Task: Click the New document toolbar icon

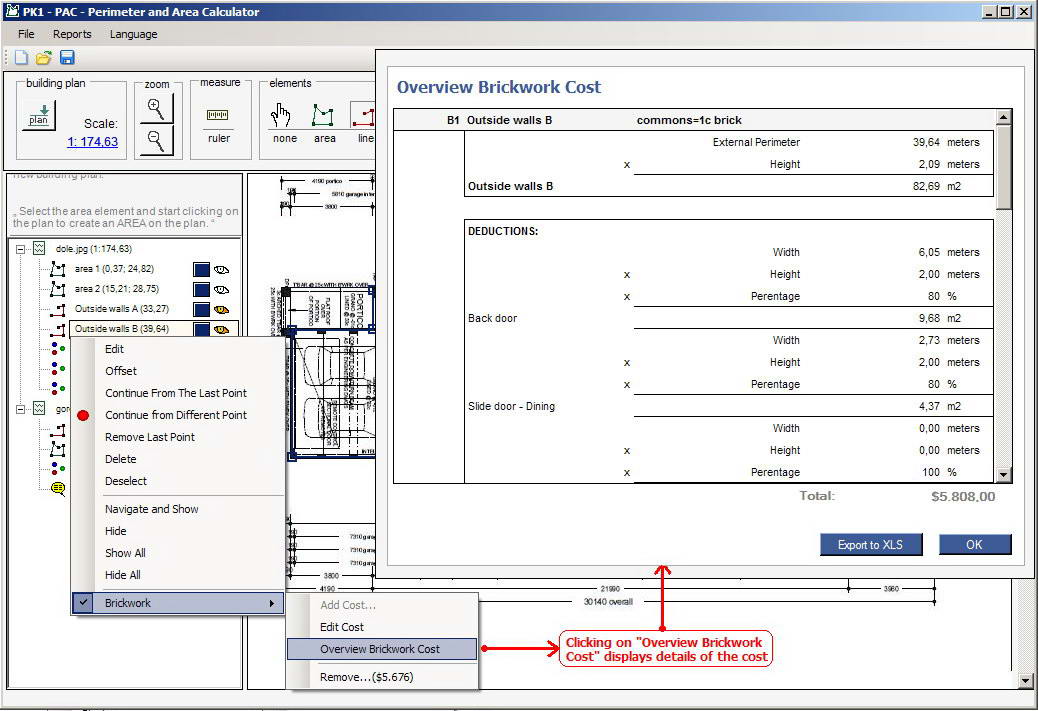Action: click(x=21, y=58)
